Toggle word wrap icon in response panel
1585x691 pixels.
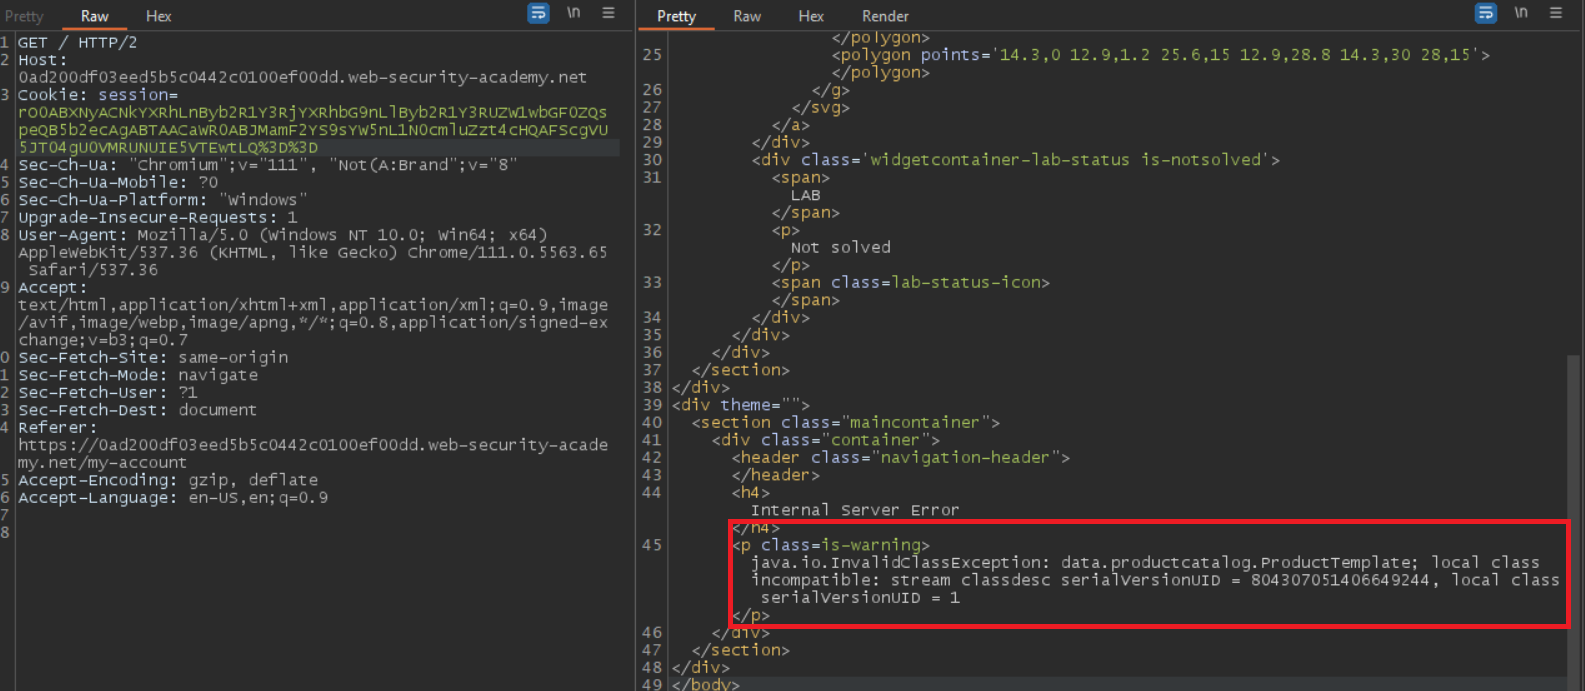(x=1486, y=13)
